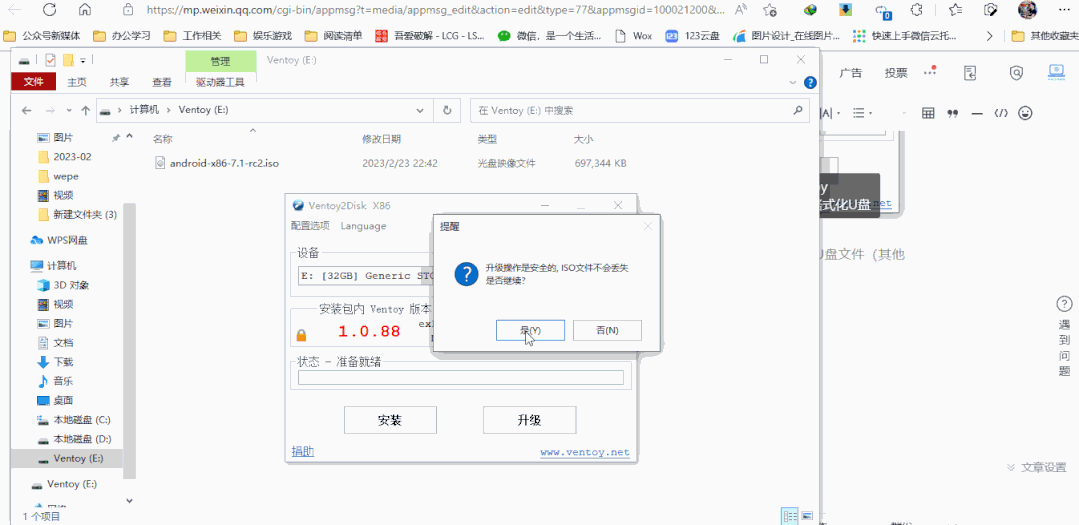Screen dimensions: 1079x525
Task: Click the Explorer back arrow
Action: click(27, 110)
